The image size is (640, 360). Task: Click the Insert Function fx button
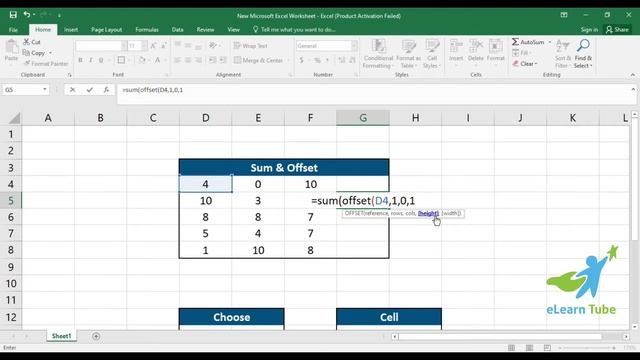[x=106, y=90]
